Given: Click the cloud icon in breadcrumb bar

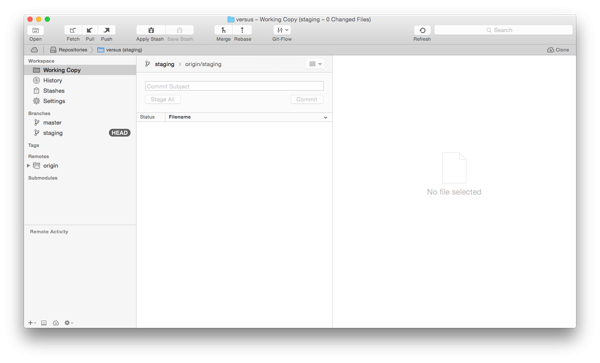Looking at the screenshot, I should coord(34,50).
